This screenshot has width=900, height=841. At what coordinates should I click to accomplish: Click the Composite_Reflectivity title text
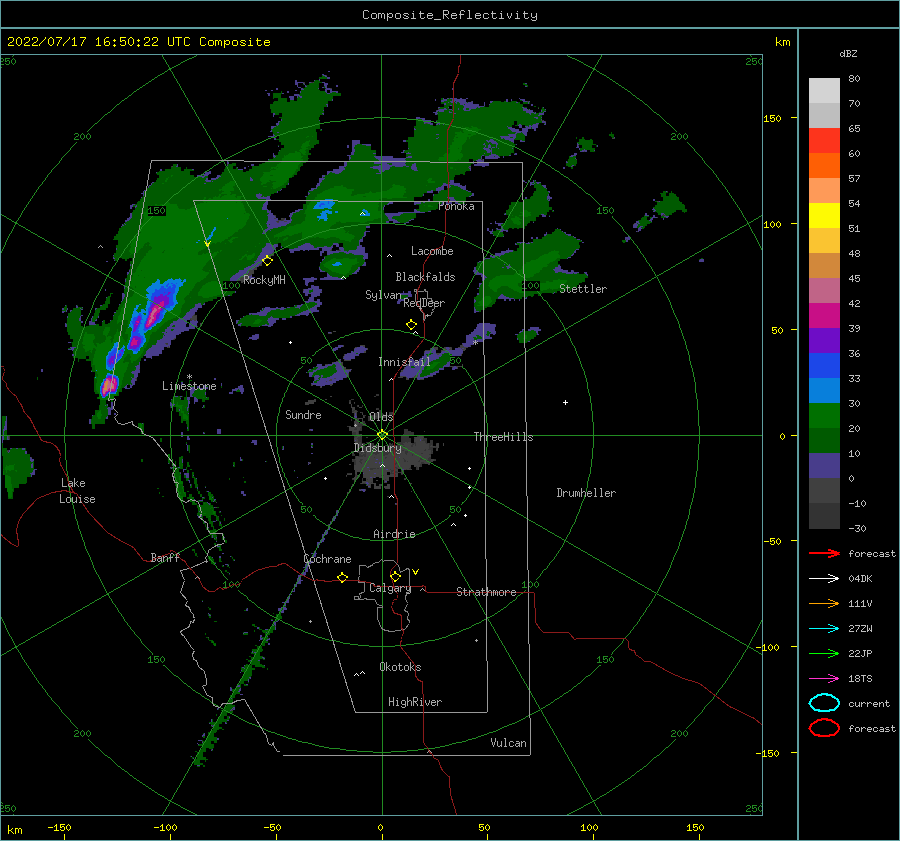pos(450,15)
